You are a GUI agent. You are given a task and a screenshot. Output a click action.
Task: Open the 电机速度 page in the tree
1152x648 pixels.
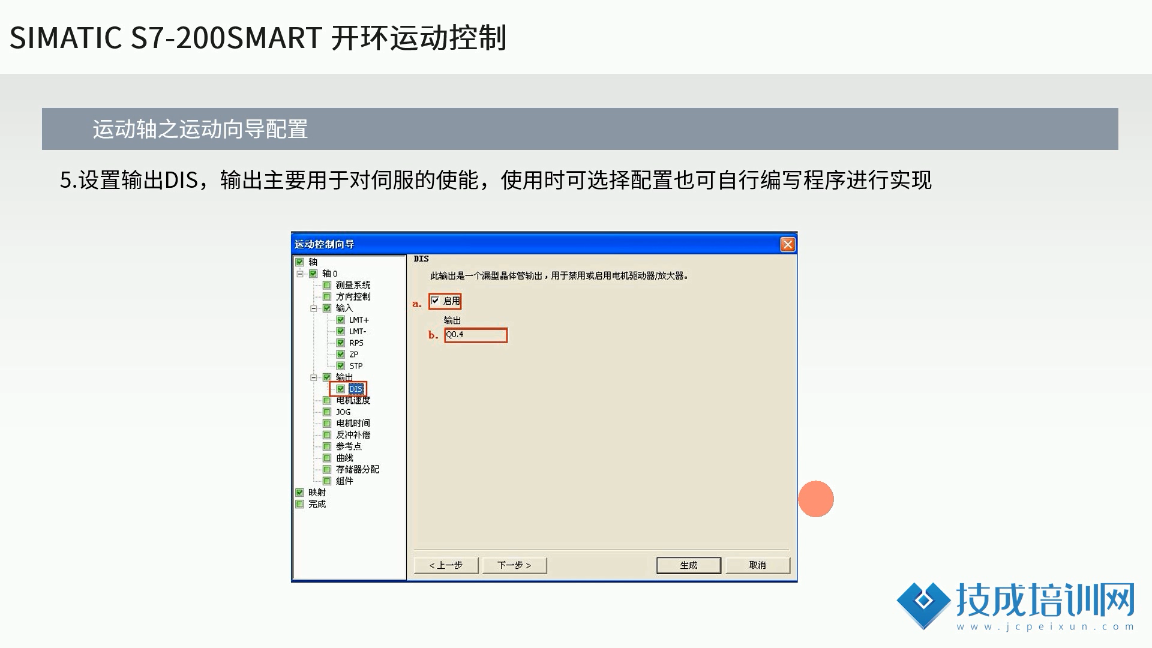(x=353, y=400)
